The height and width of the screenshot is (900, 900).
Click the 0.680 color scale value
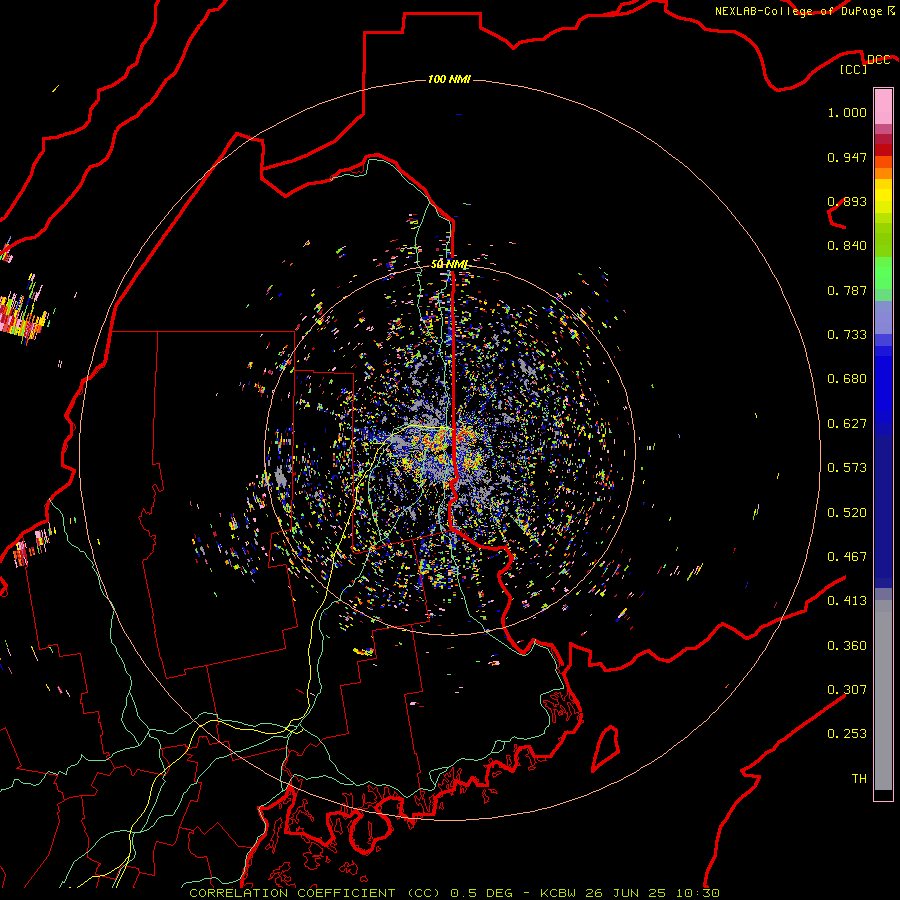847,379
